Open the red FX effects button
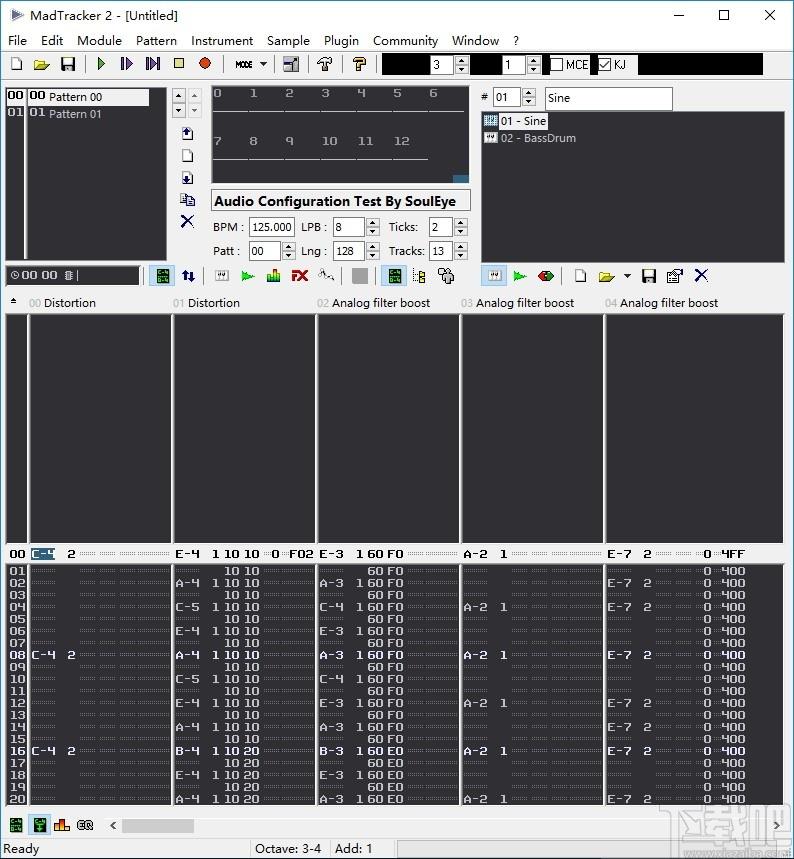794x859 pixels. point(300,276)
